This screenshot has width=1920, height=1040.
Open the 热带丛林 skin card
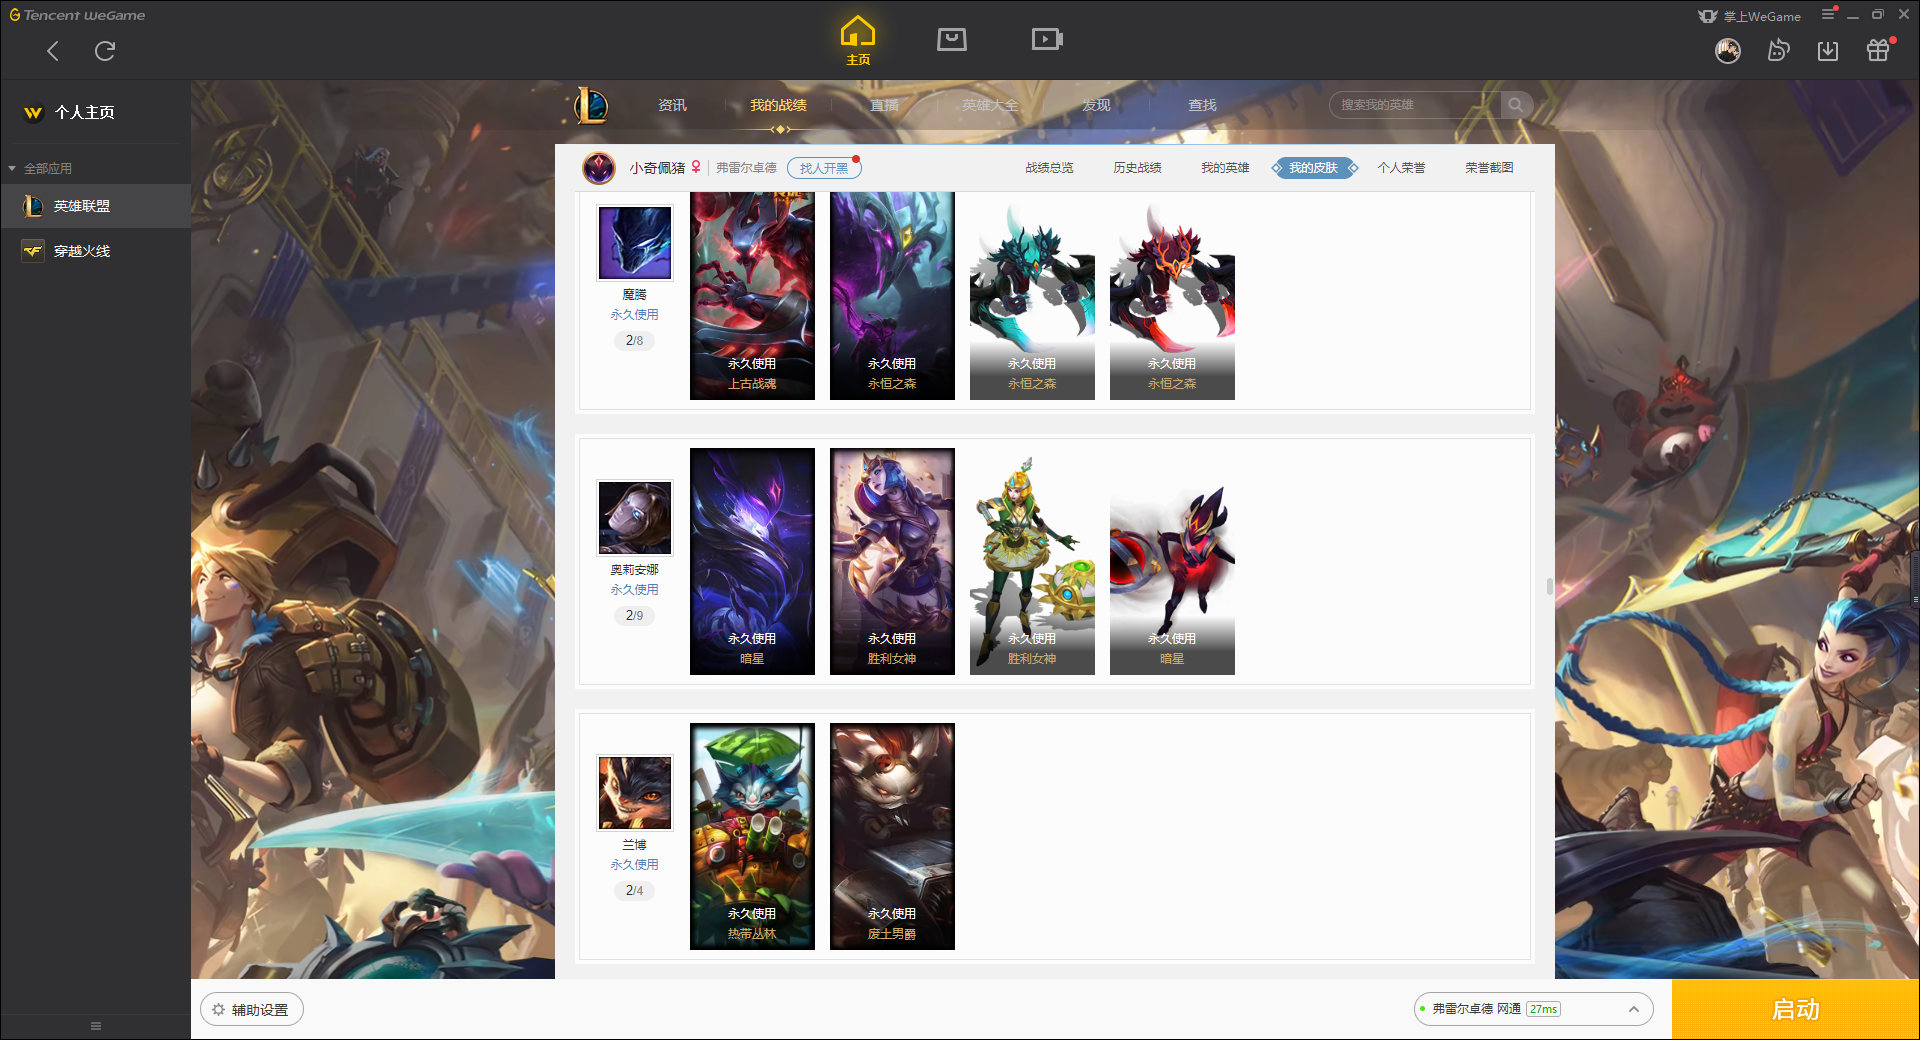(x=752, y=836)
